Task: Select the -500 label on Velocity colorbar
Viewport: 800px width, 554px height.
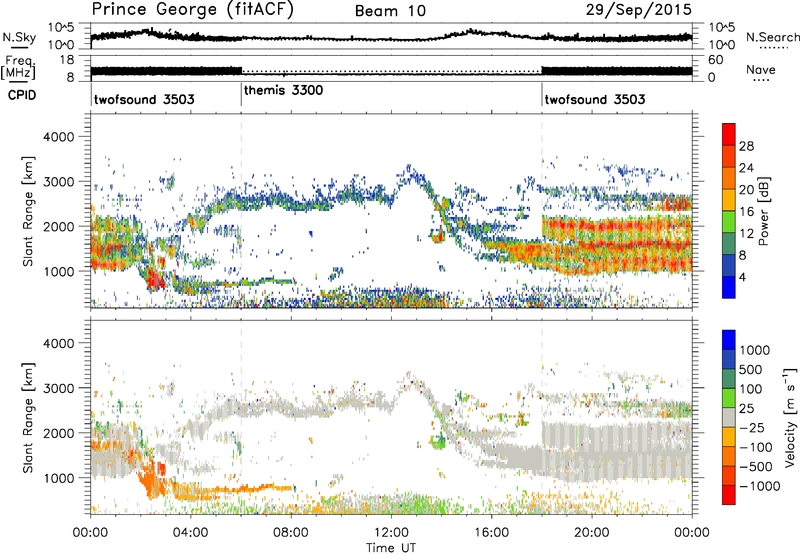Action: coord(756,466)
